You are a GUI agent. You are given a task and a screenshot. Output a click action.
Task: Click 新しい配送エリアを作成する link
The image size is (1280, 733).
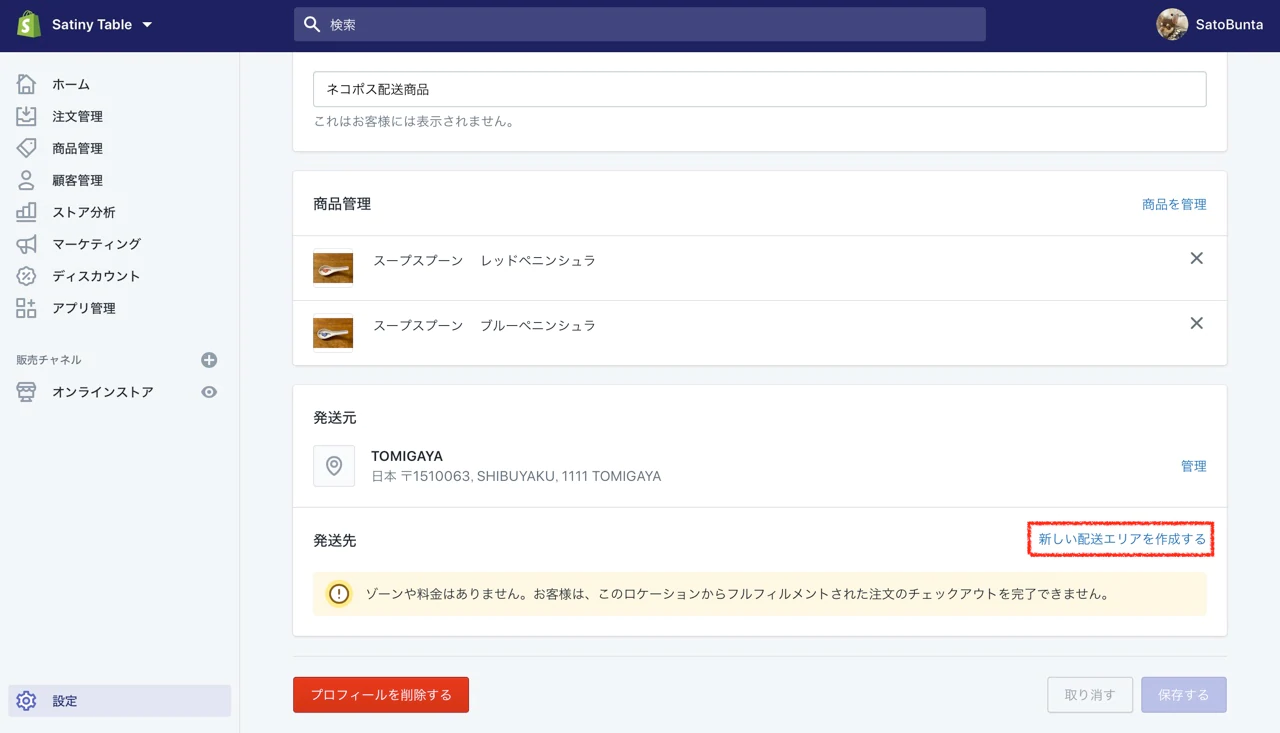(x=1121, y=540)
